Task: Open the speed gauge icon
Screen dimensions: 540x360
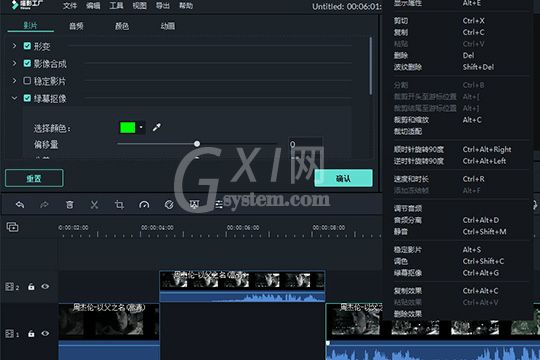Action: point(144,205)
